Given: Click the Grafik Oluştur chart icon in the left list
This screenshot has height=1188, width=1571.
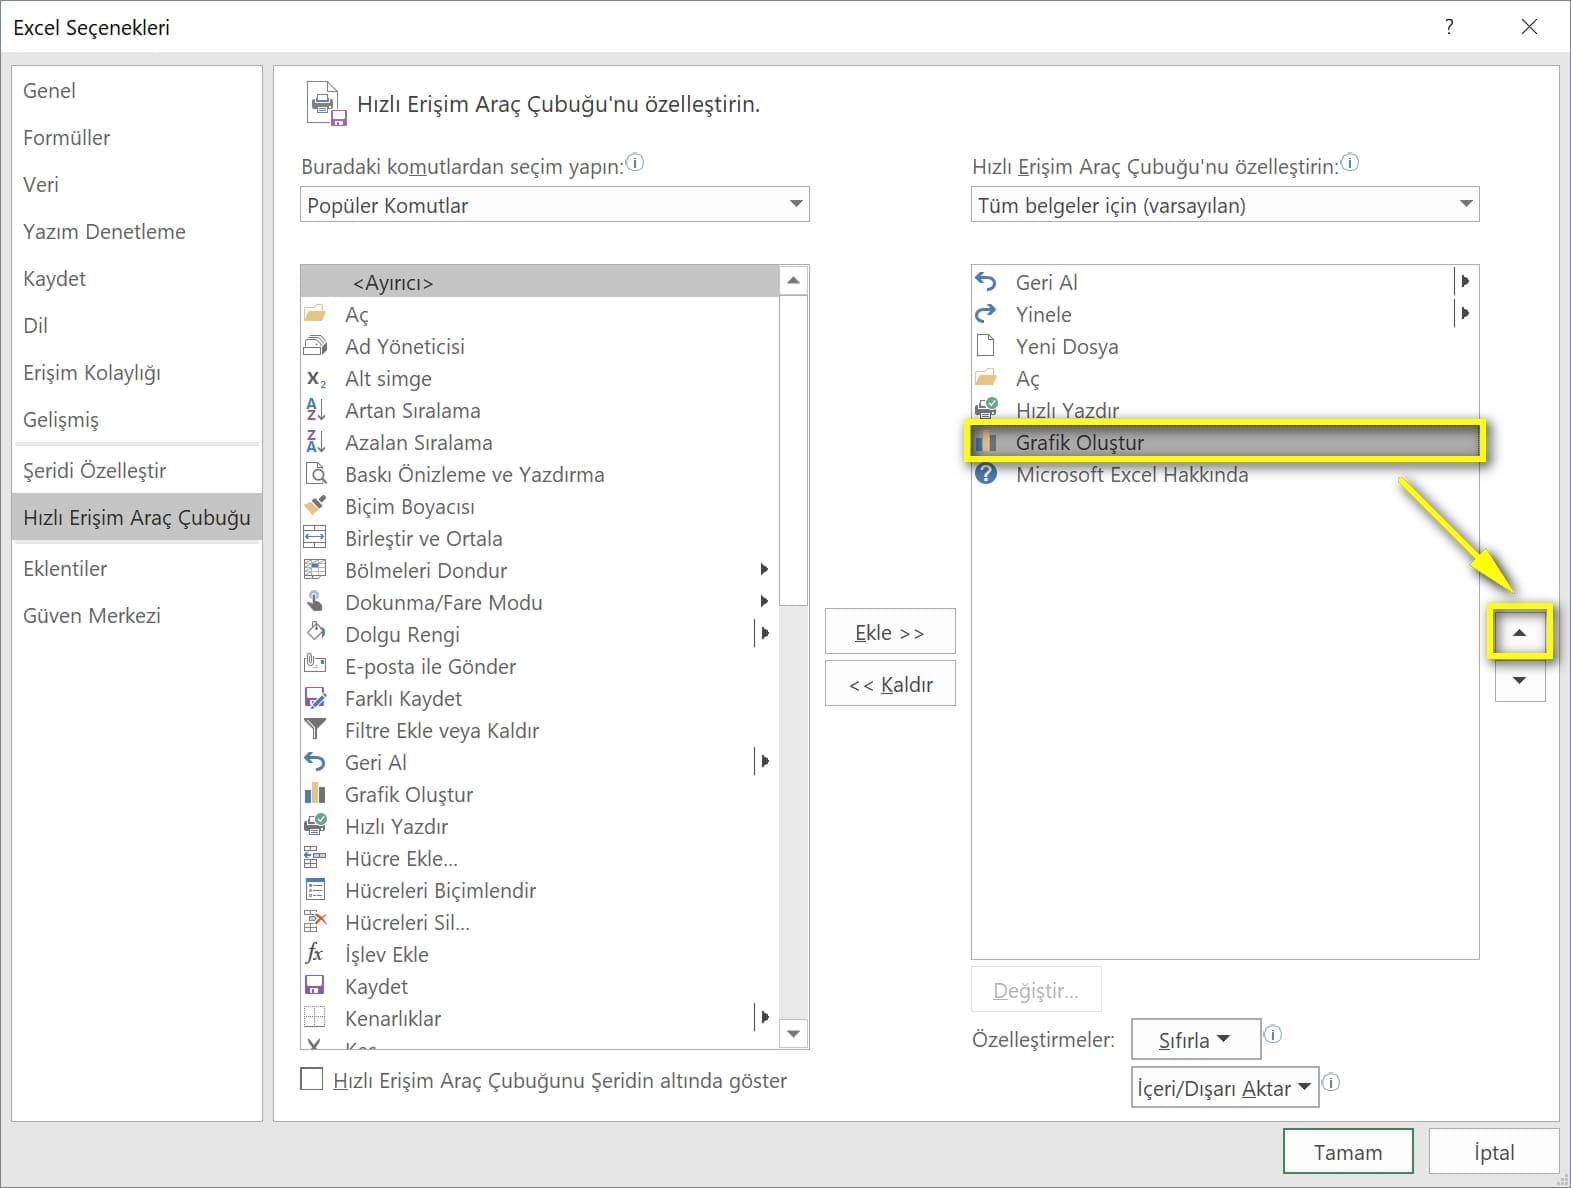Looking at the screenshot, I should (x=315, y=794).
